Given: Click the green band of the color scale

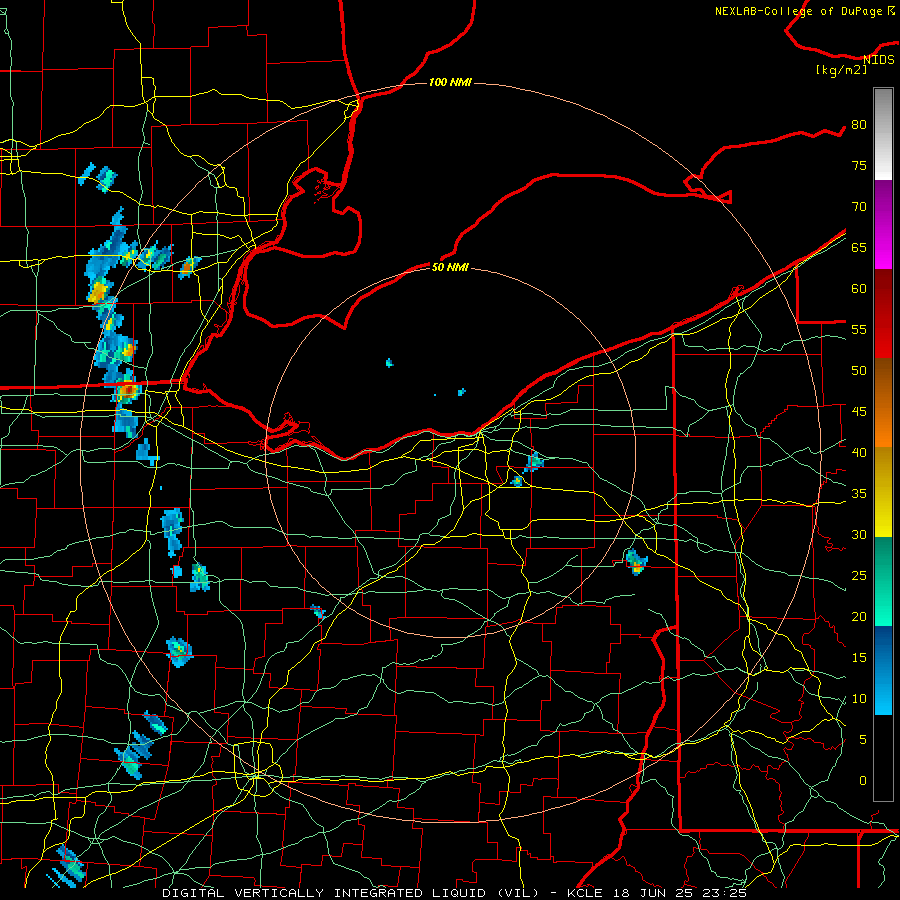Looking at the screenshot, I should tap(883, 581).
